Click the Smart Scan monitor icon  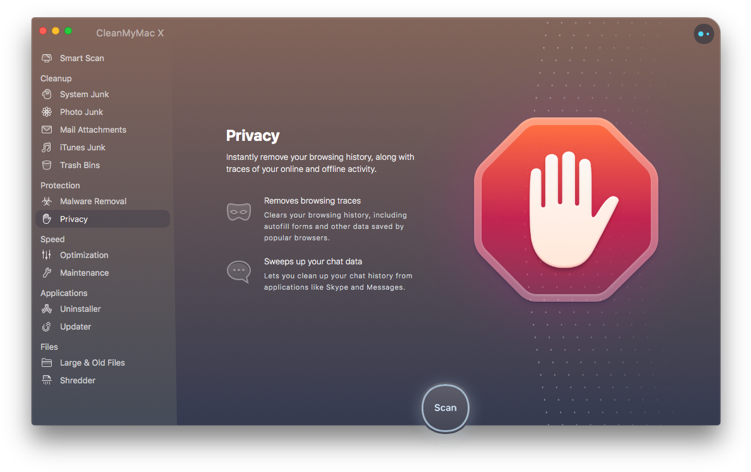coord(46,58)
